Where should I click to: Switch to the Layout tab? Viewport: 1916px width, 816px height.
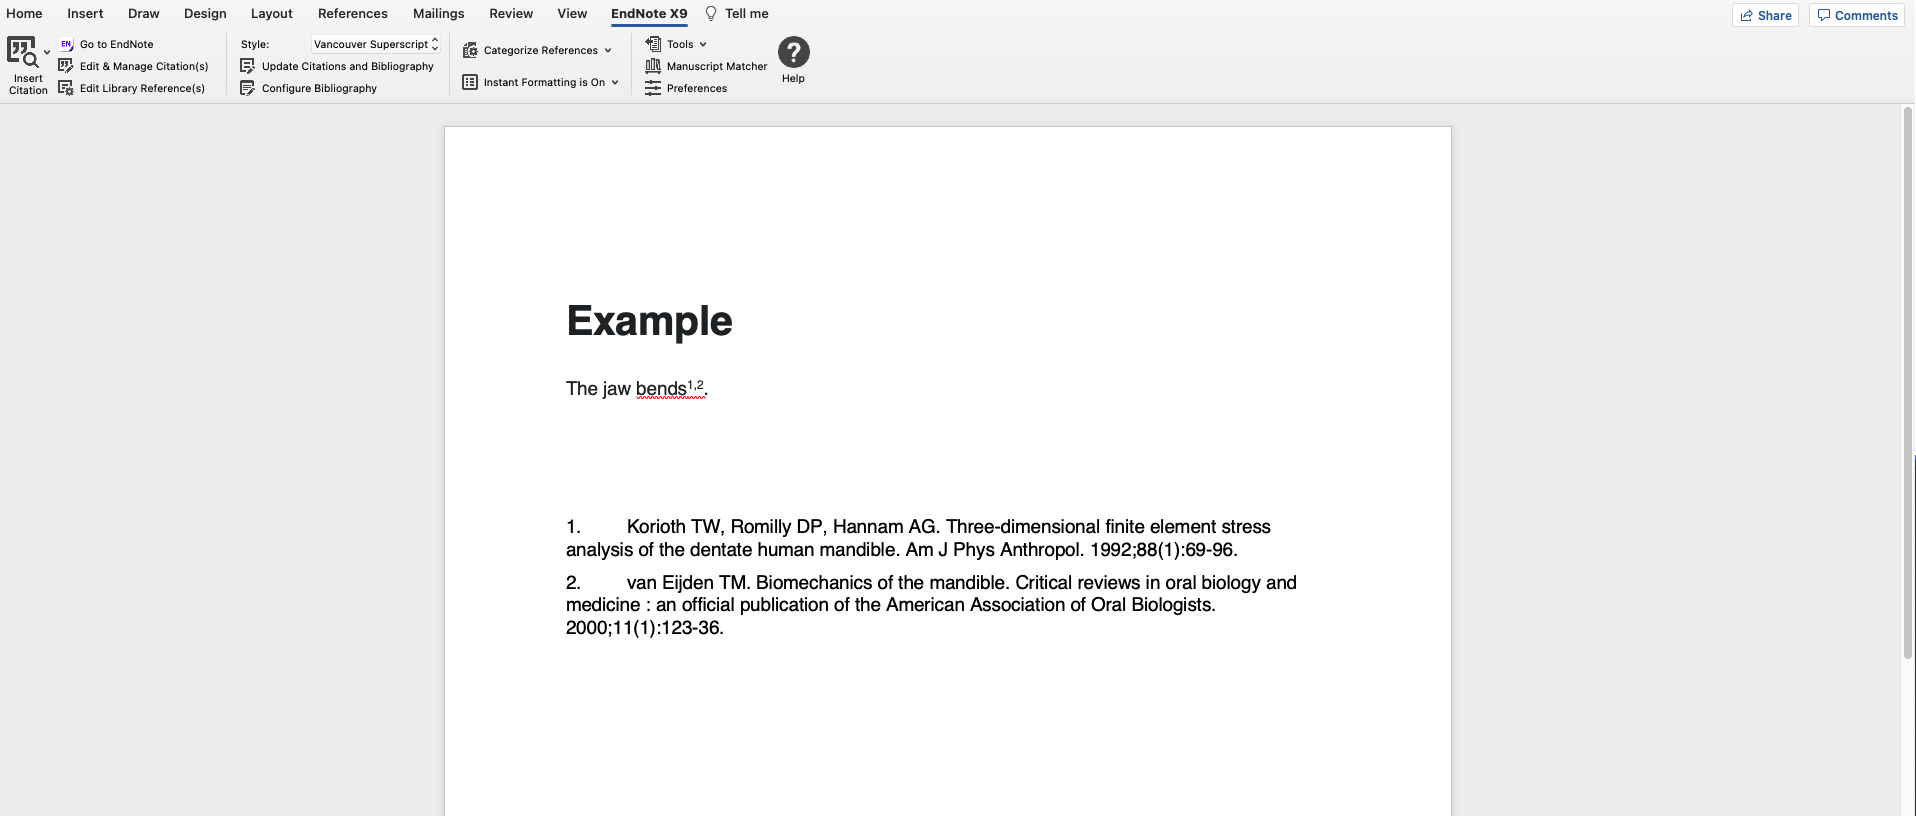point(272,14)
